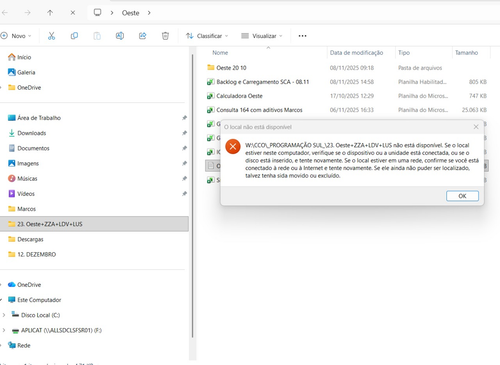Stop loading with the X beside up arrow
Image resolution: width=500 pixels, height=365 pixels.
click(73, 13)
